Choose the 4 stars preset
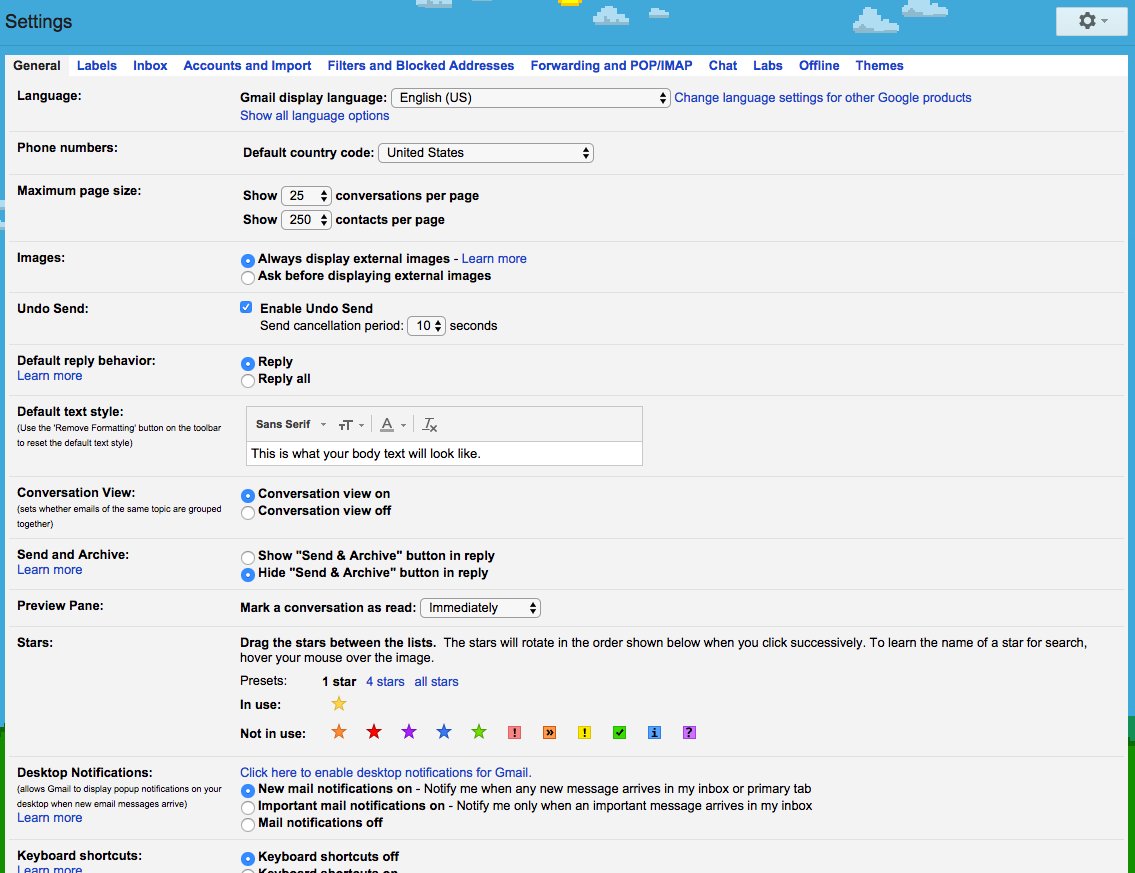The image size is (1135, 873). coord(385,681)
